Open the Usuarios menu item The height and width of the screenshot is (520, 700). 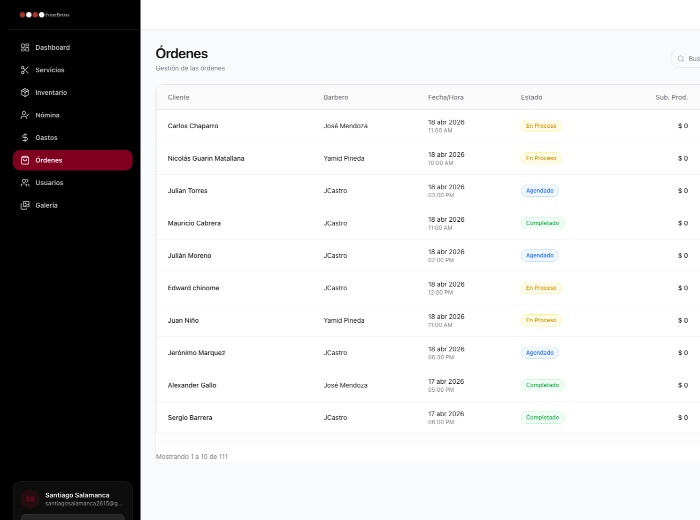pos(49,182)
